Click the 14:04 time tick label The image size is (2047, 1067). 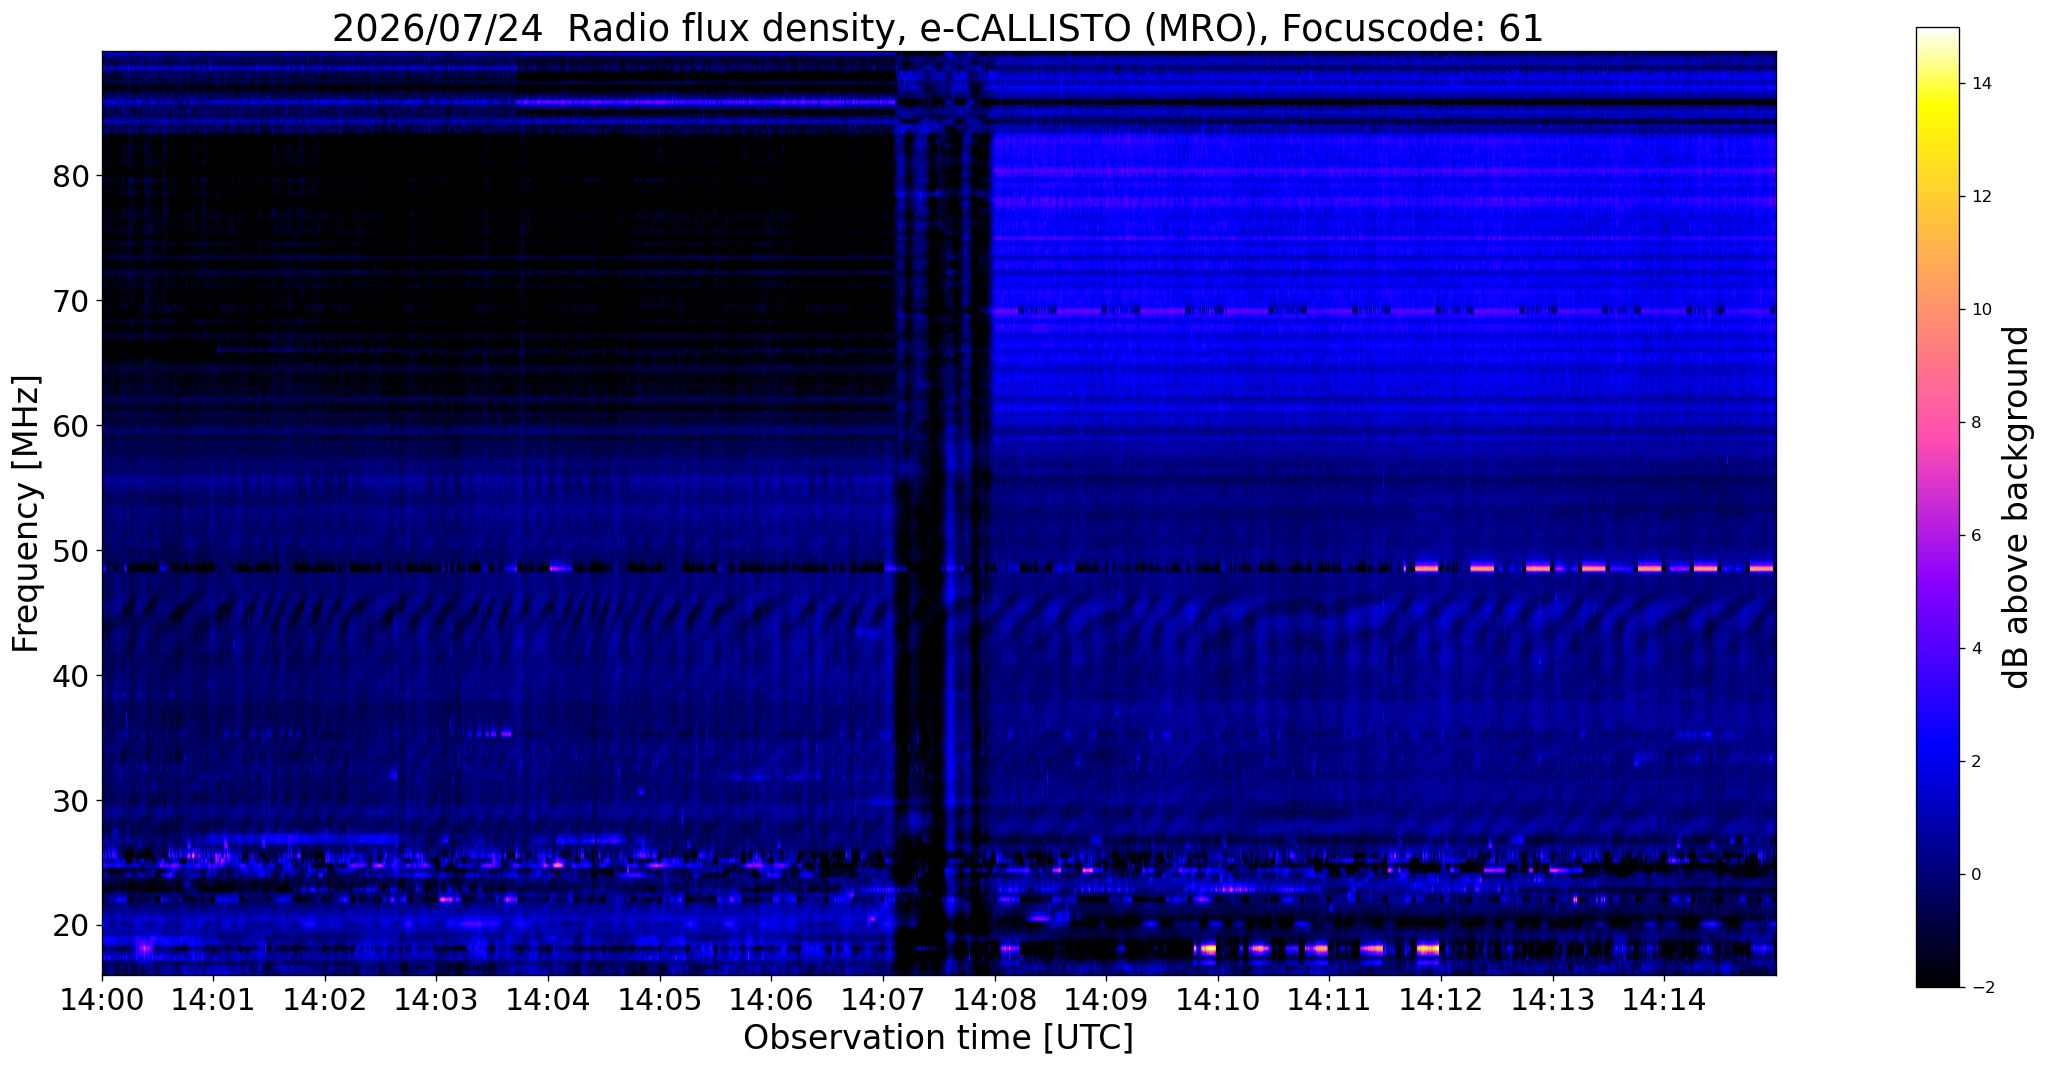click(548, 1000)
